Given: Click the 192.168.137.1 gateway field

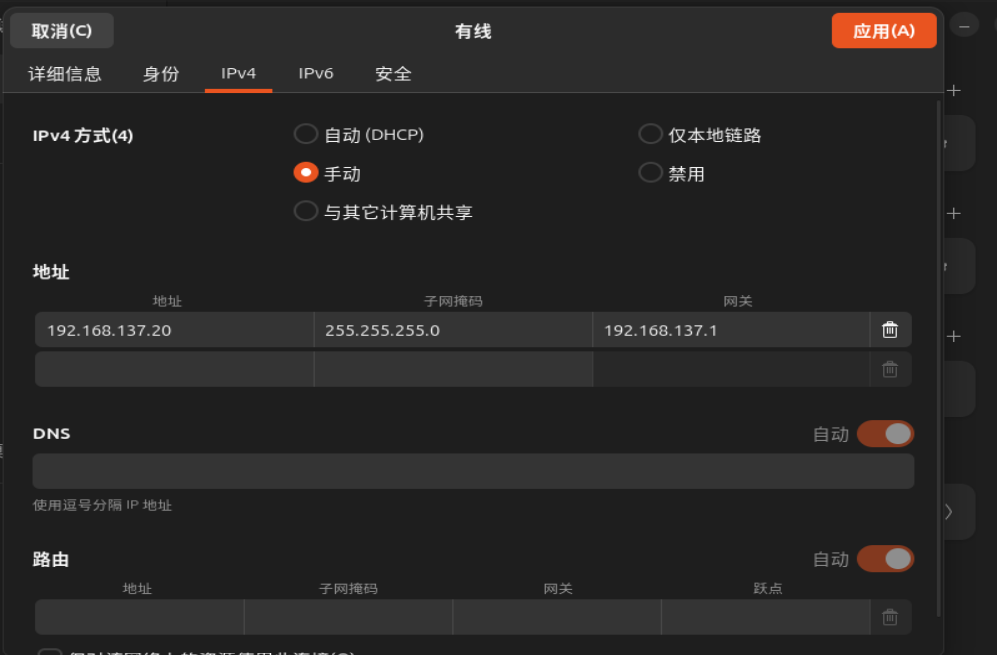Looking at the screenshot, I should (731, 329).
